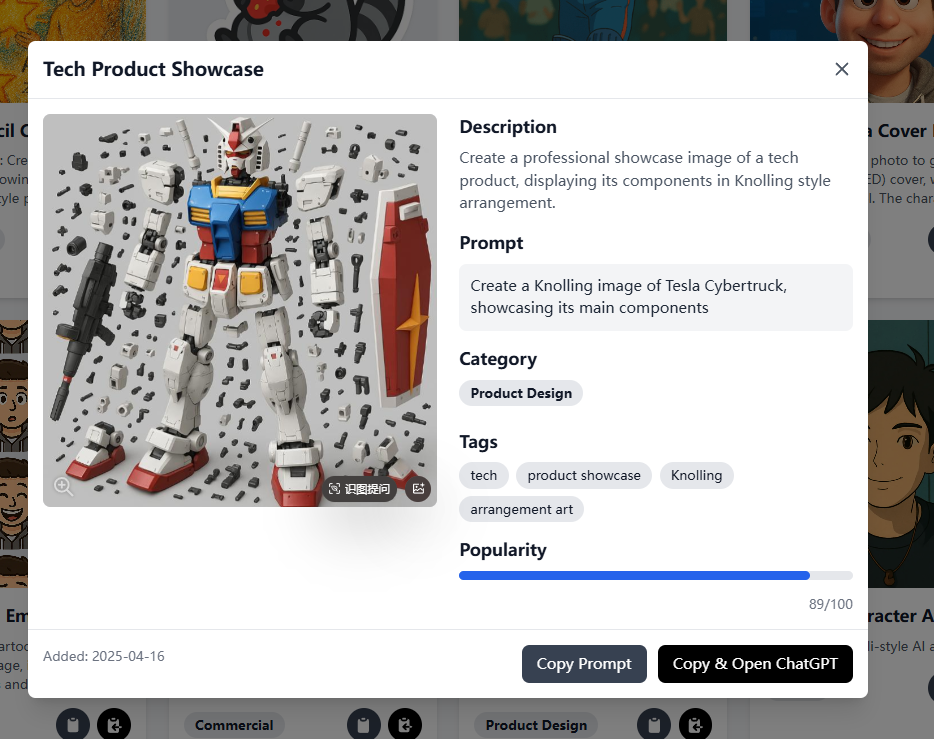934x739 pixels.
Task: Click the 识图提问 image question button
Action: pyautogui.click(x=359, y=489)
